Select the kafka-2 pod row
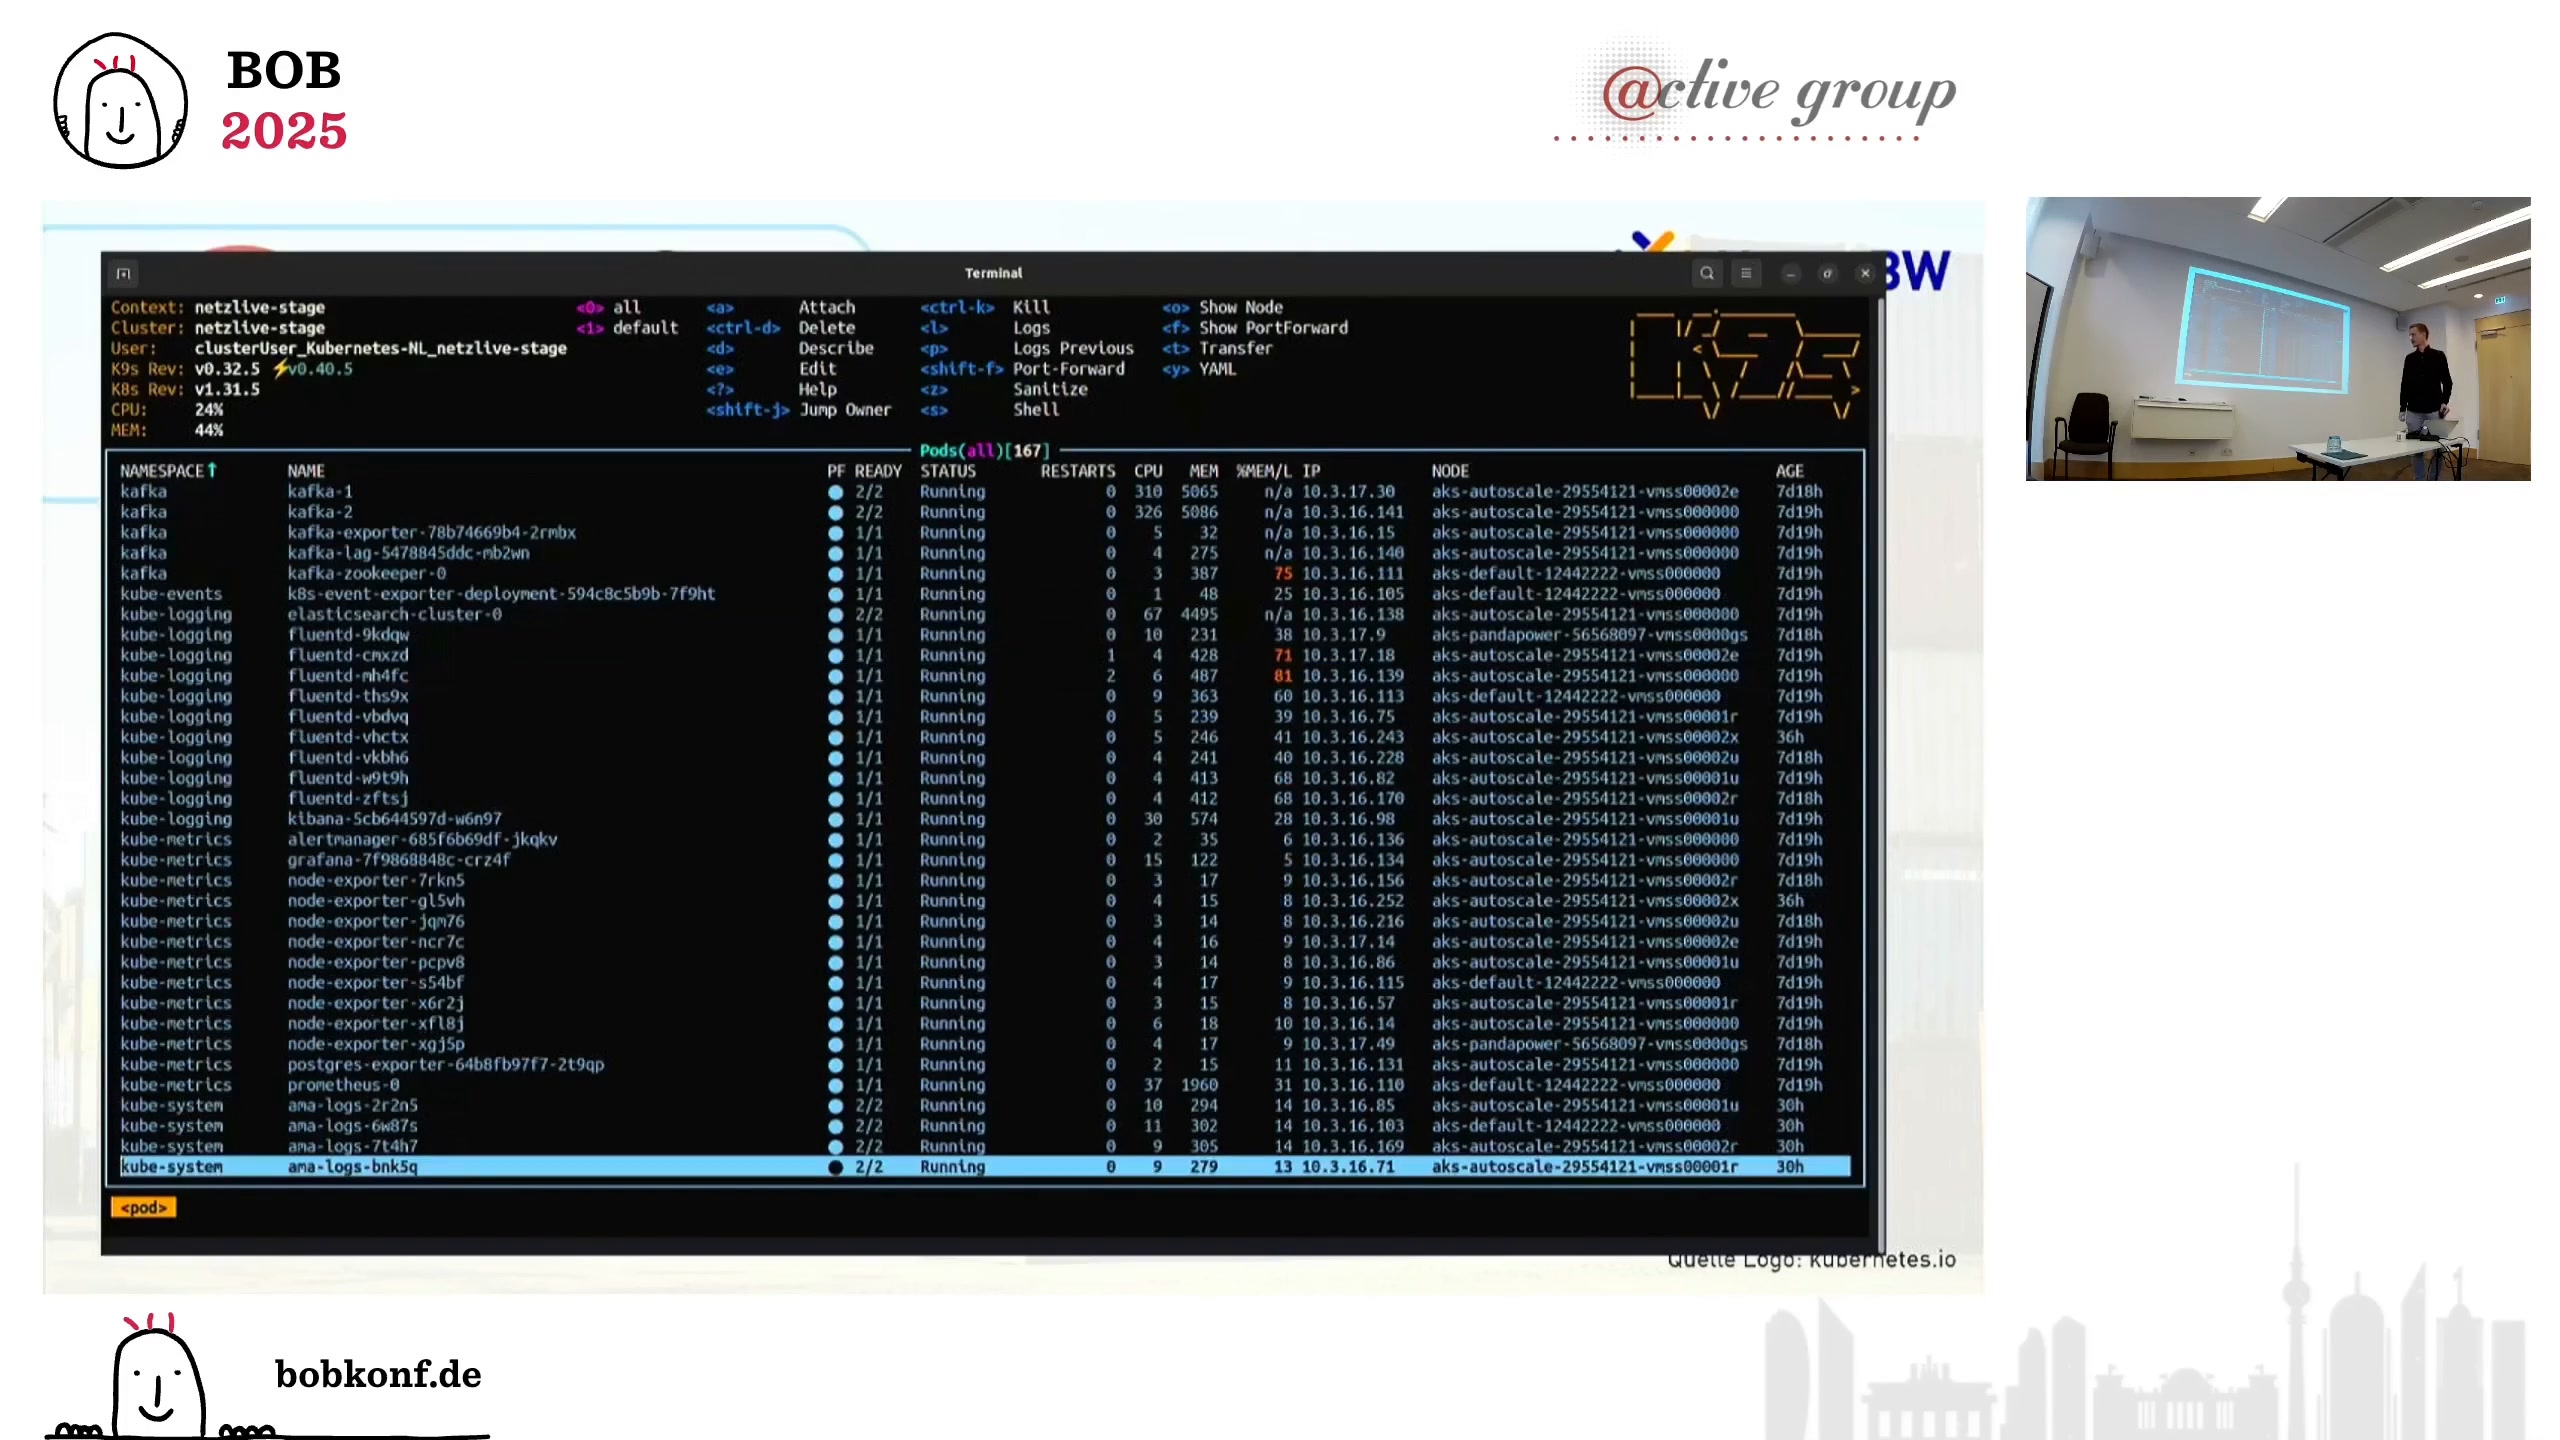 (985, 512)
